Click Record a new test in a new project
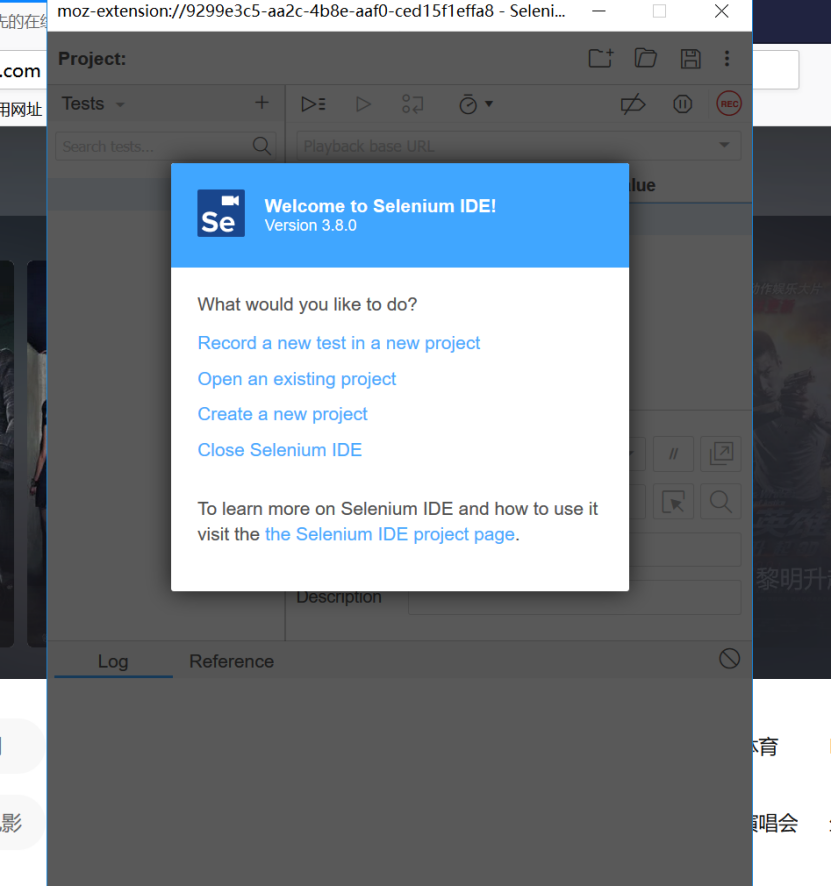 (339, 343)
